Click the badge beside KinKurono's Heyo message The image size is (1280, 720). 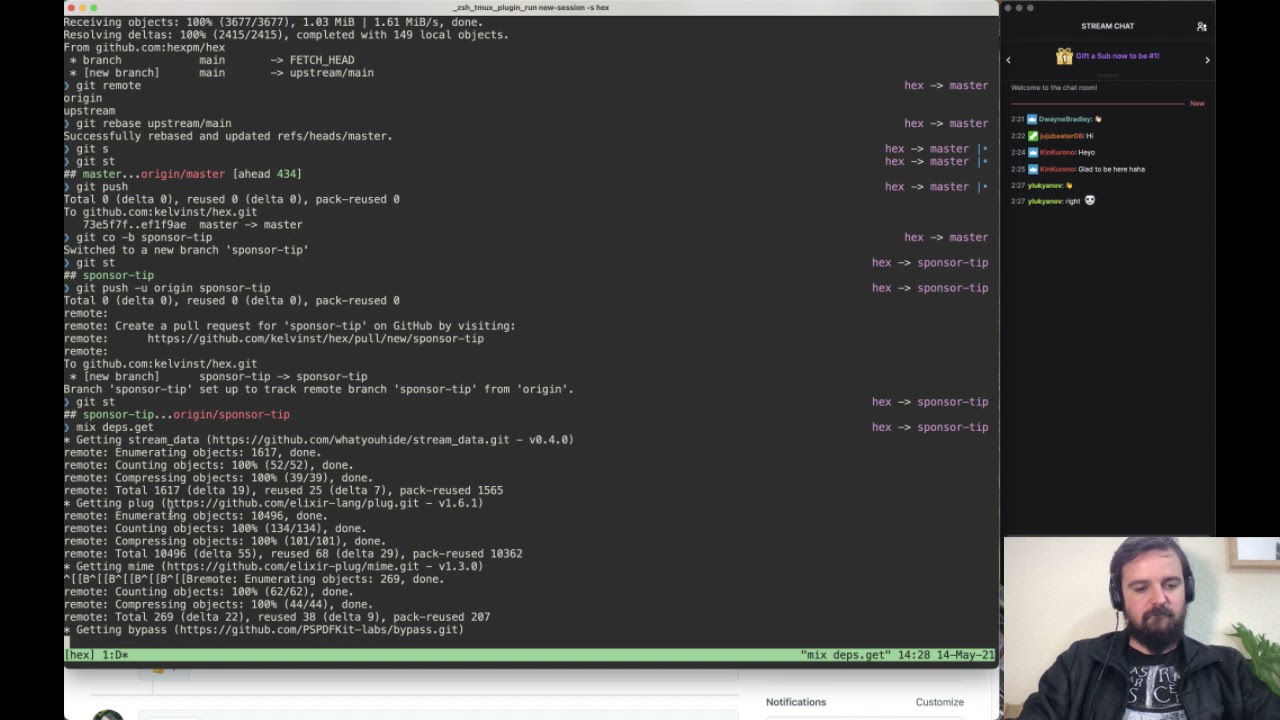(1032, 152)
